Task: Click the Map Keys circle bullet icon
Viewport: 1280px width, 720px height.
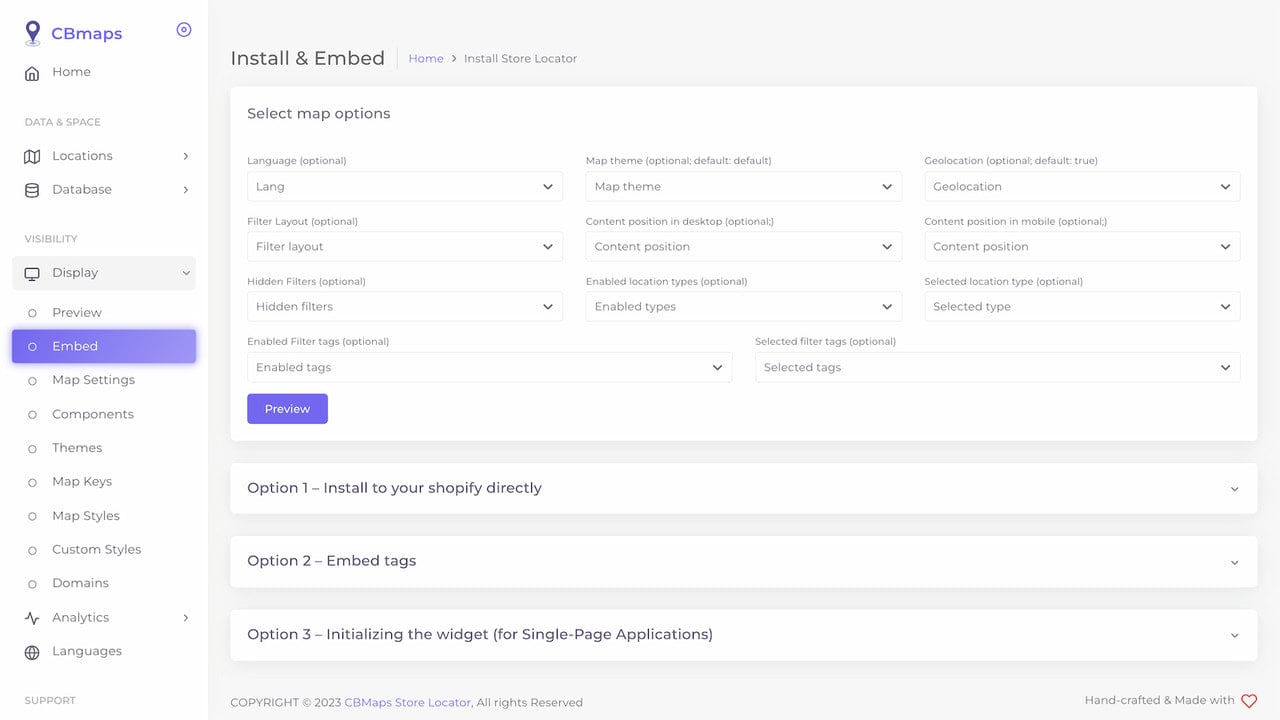Action: point(32,482)
